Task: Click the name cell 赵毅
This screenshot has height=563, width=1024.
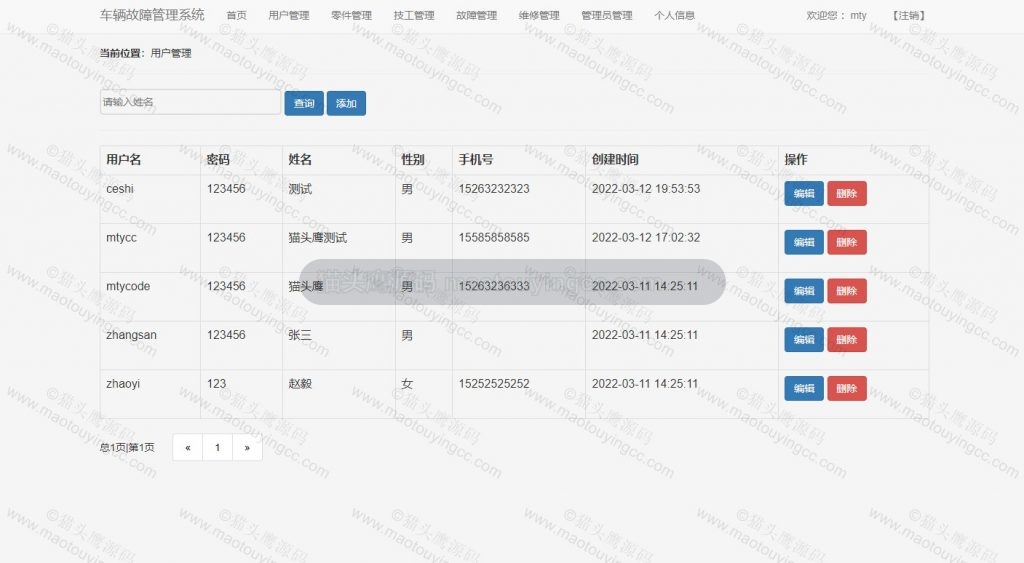Action: pyautogui.click(x=300, y=384)
